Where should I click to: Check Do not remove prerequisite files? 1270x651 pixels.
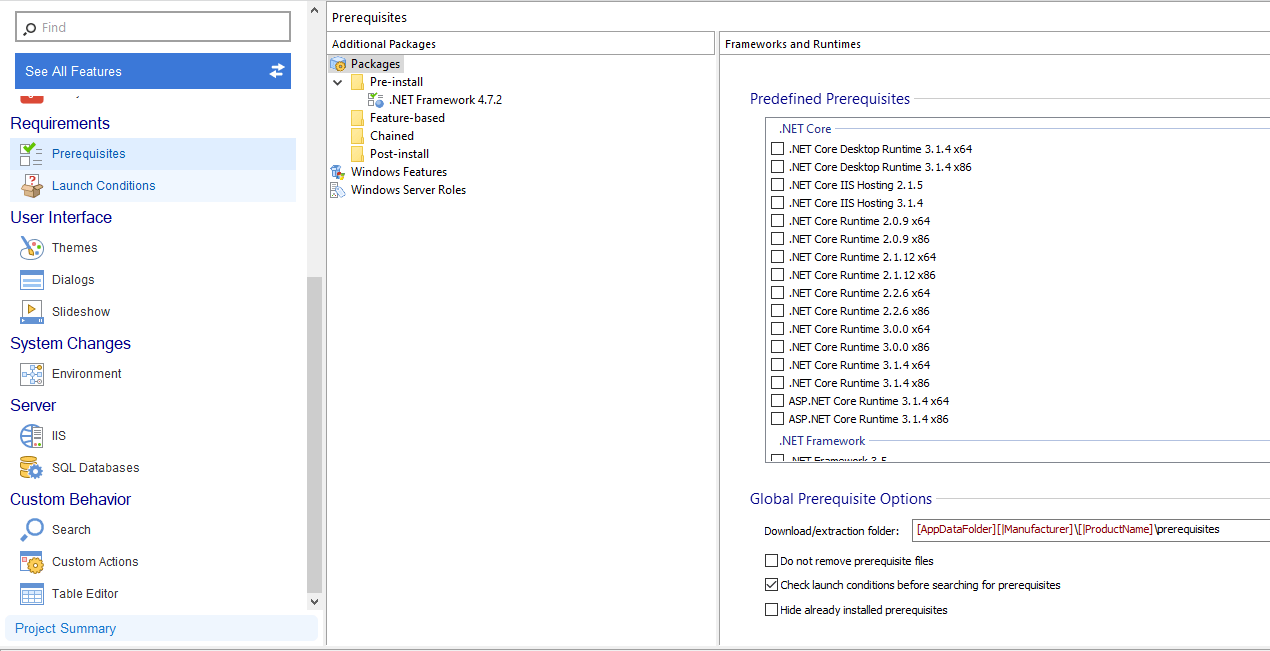pyautogui.click(x=771, y=561)
